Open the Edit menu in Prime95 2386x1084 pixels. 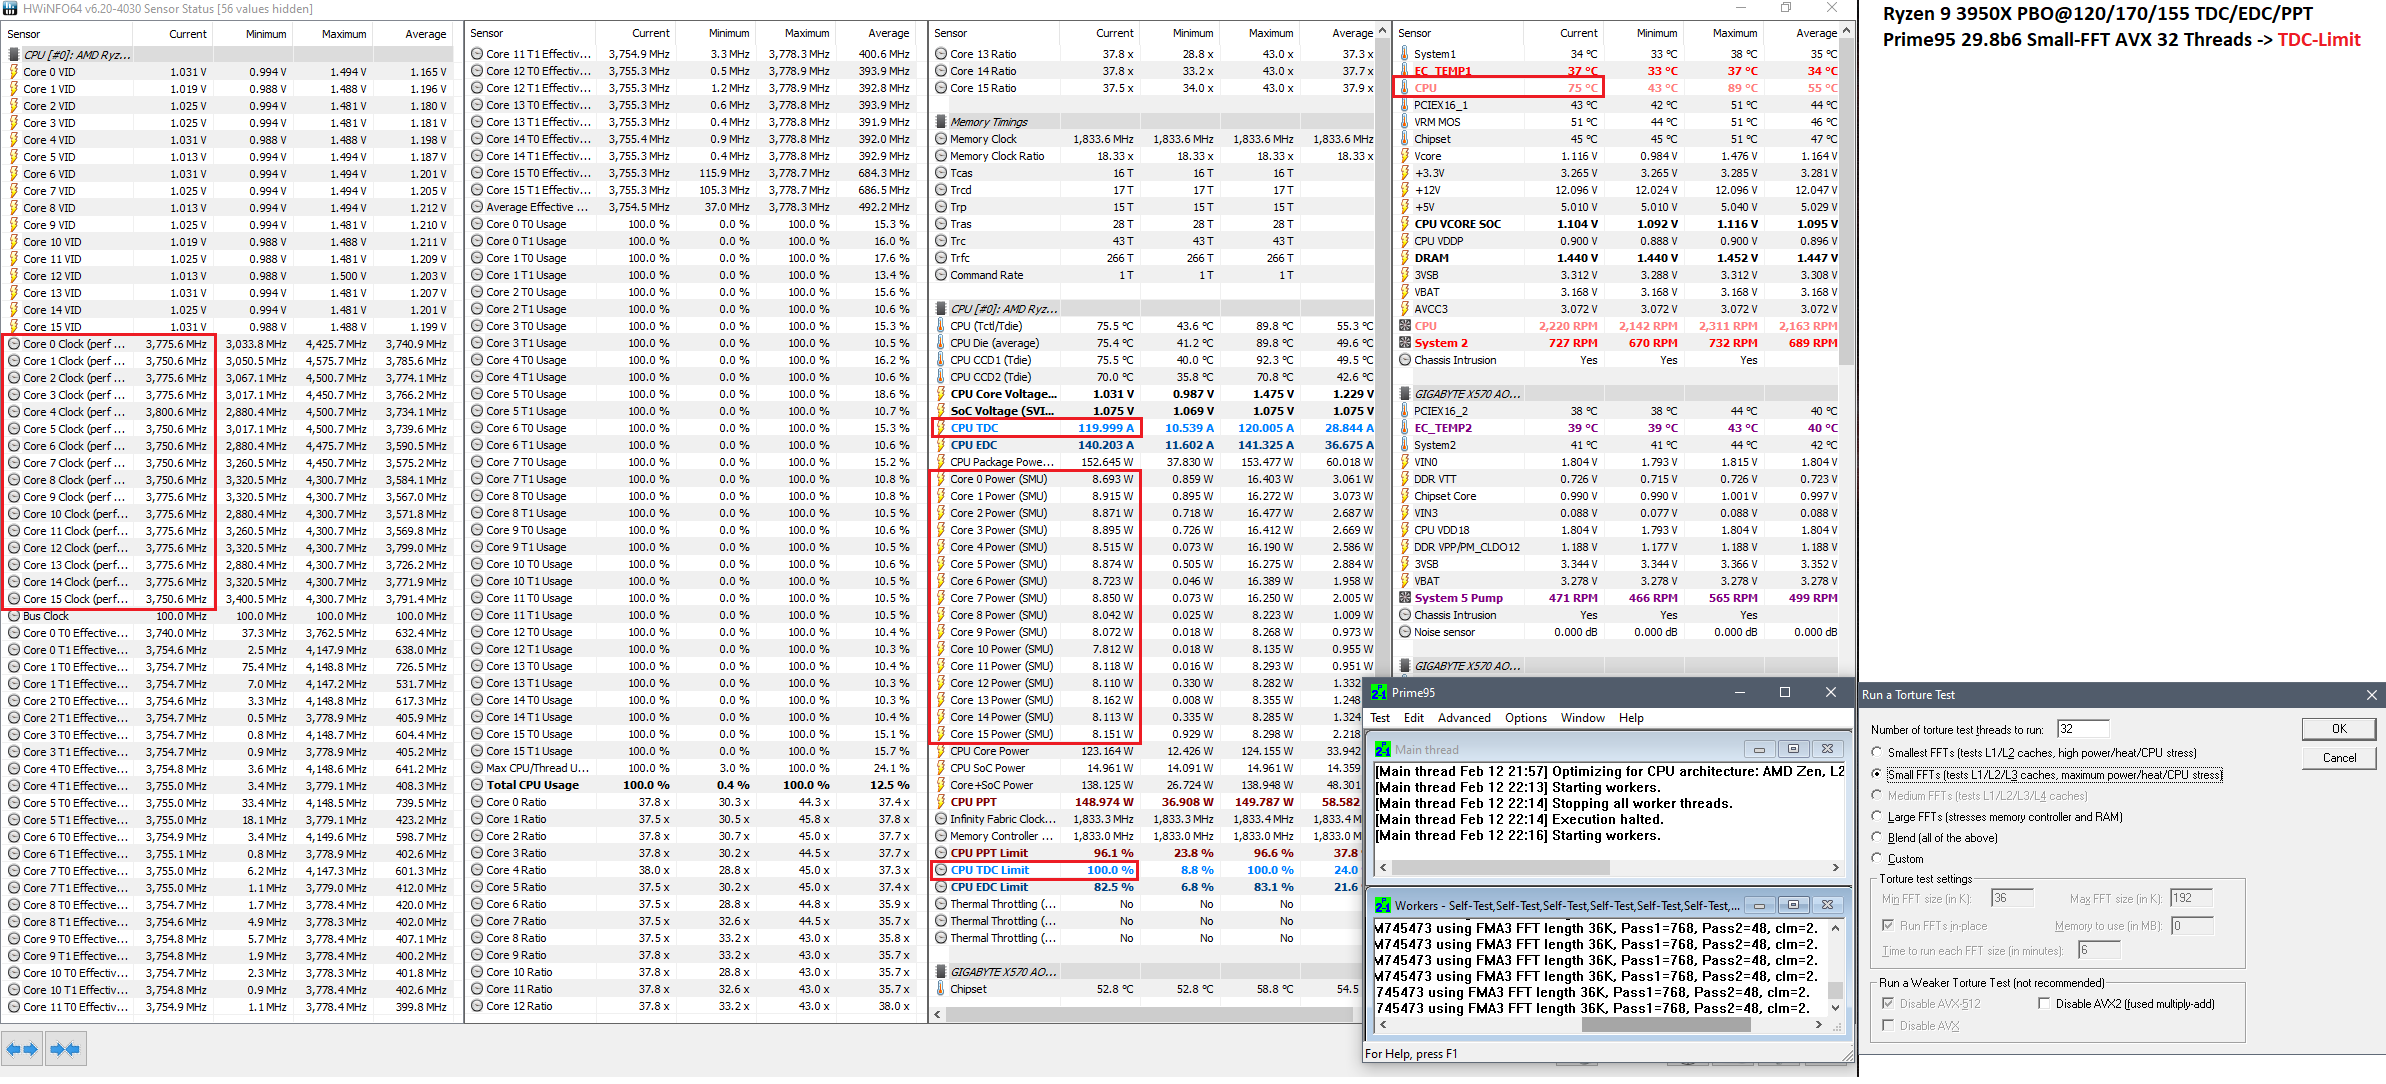click(x=1414, y=718)
